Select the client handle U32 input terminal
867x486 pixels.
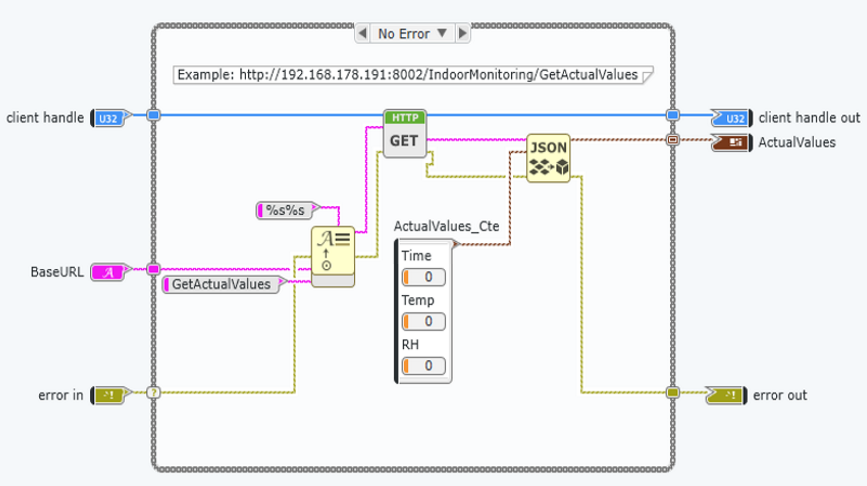pos(107,118)
